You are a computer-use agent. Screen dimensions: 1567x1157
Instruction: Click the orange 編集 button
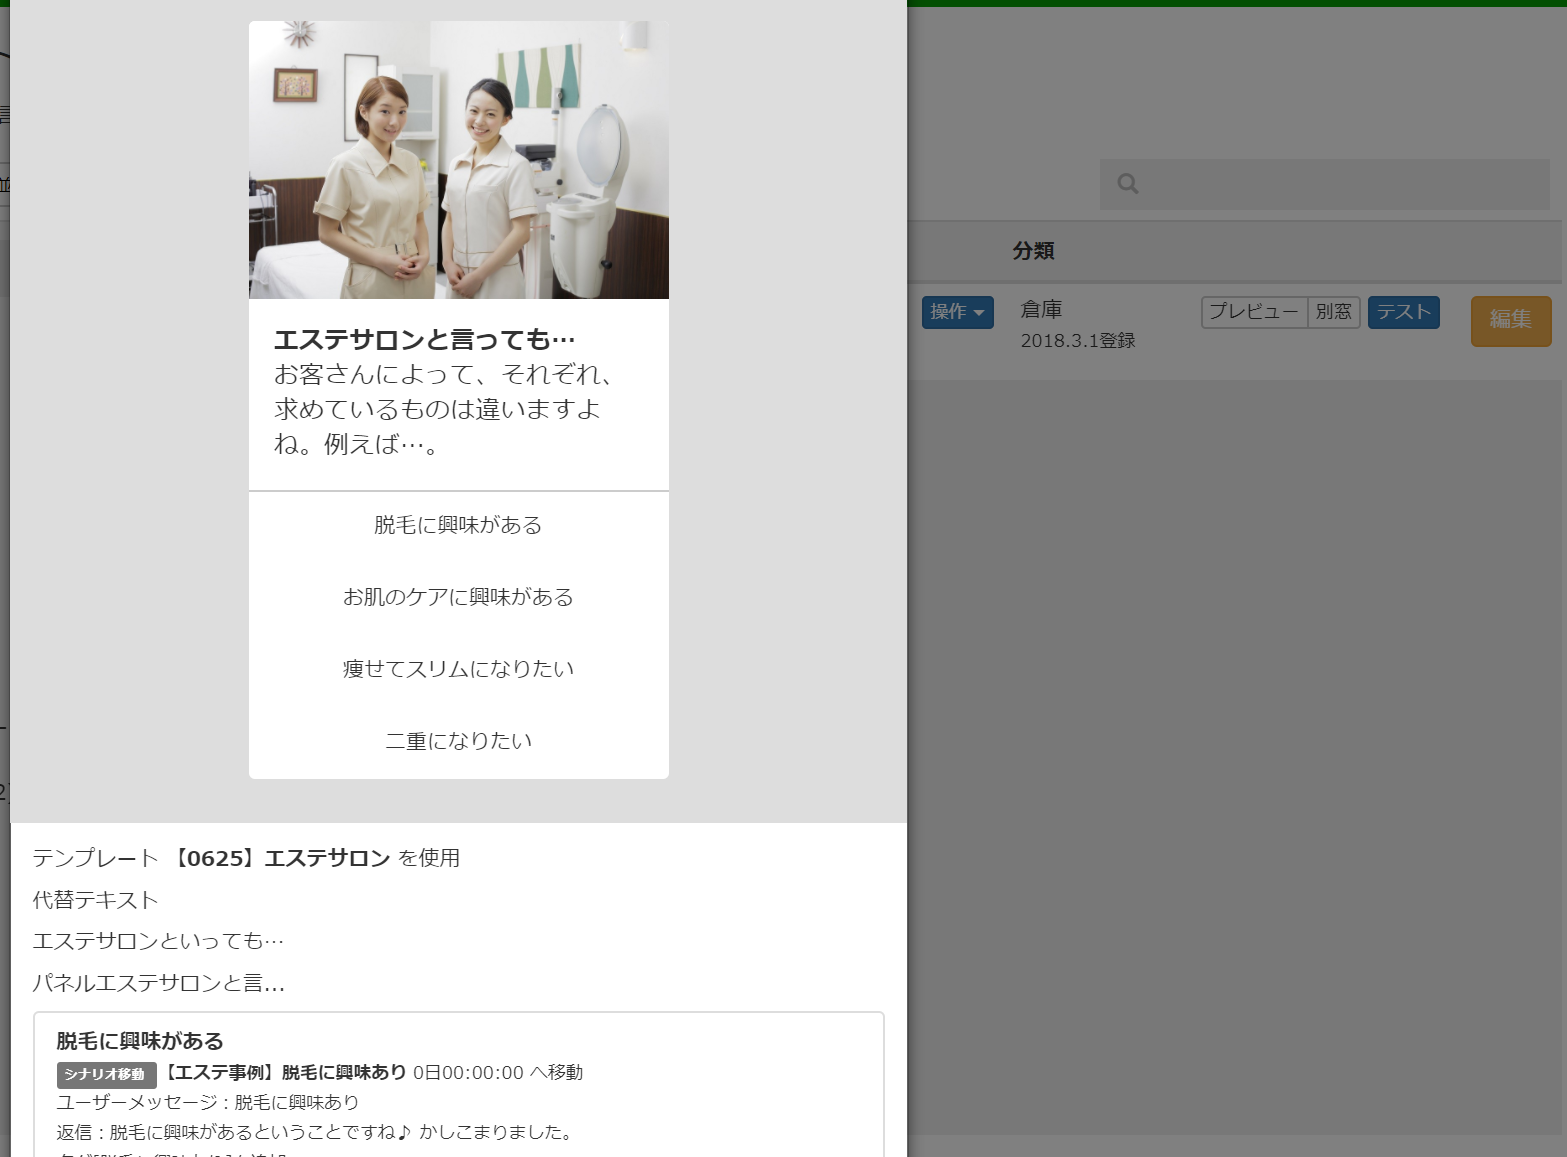click(1510, 321)
